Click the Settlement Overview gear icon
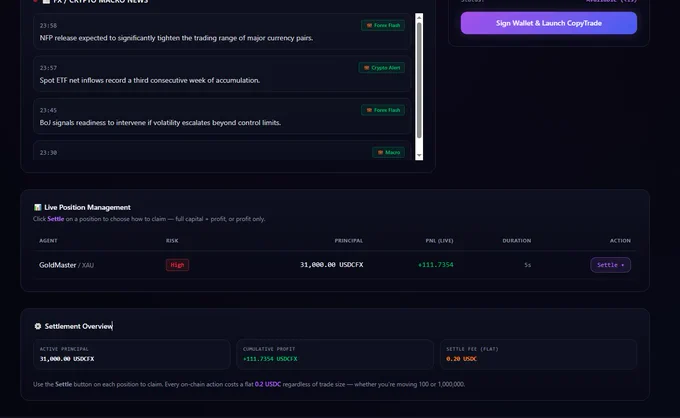Image resolution: width=680 pixels, height=418 pixels. [38, 326]
